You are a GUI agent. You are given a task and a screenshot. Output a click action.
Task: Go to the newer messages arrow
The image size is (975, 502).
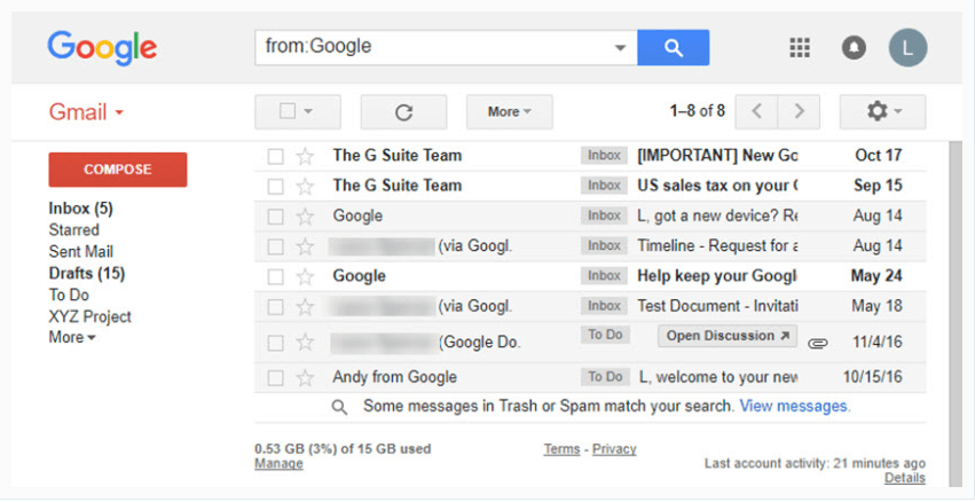click(x=756, y=112)
